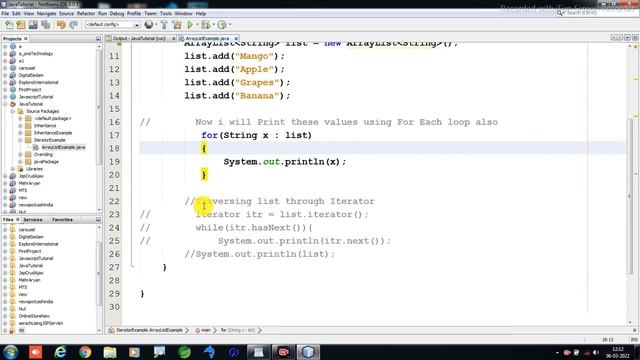Image resolution: width=640 pixels, height=360 pixels.
Task: Switch to the Favorites tab
Action: (62, 220)
